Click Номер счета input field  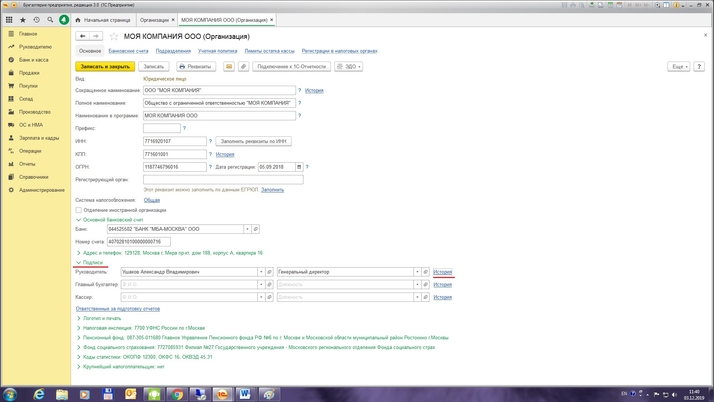139,242
